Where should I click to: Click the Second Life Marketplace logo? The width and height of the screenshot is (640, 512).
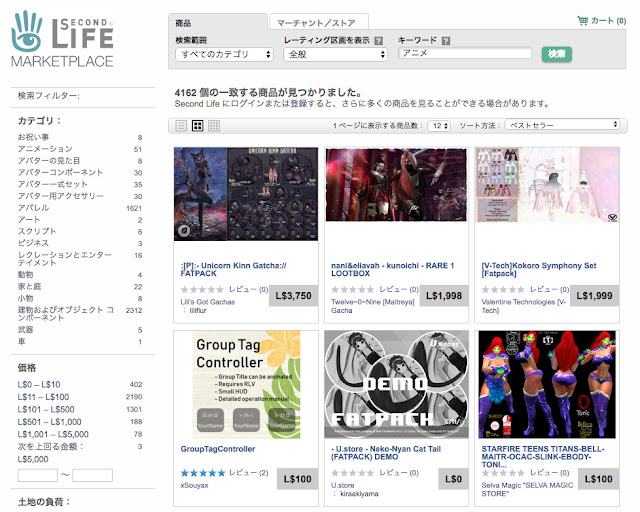coord(62,39)
